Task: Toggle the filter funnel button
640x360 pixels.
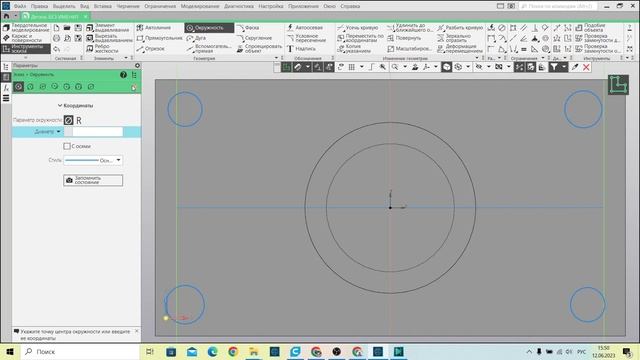Action: tap(553, 67)
